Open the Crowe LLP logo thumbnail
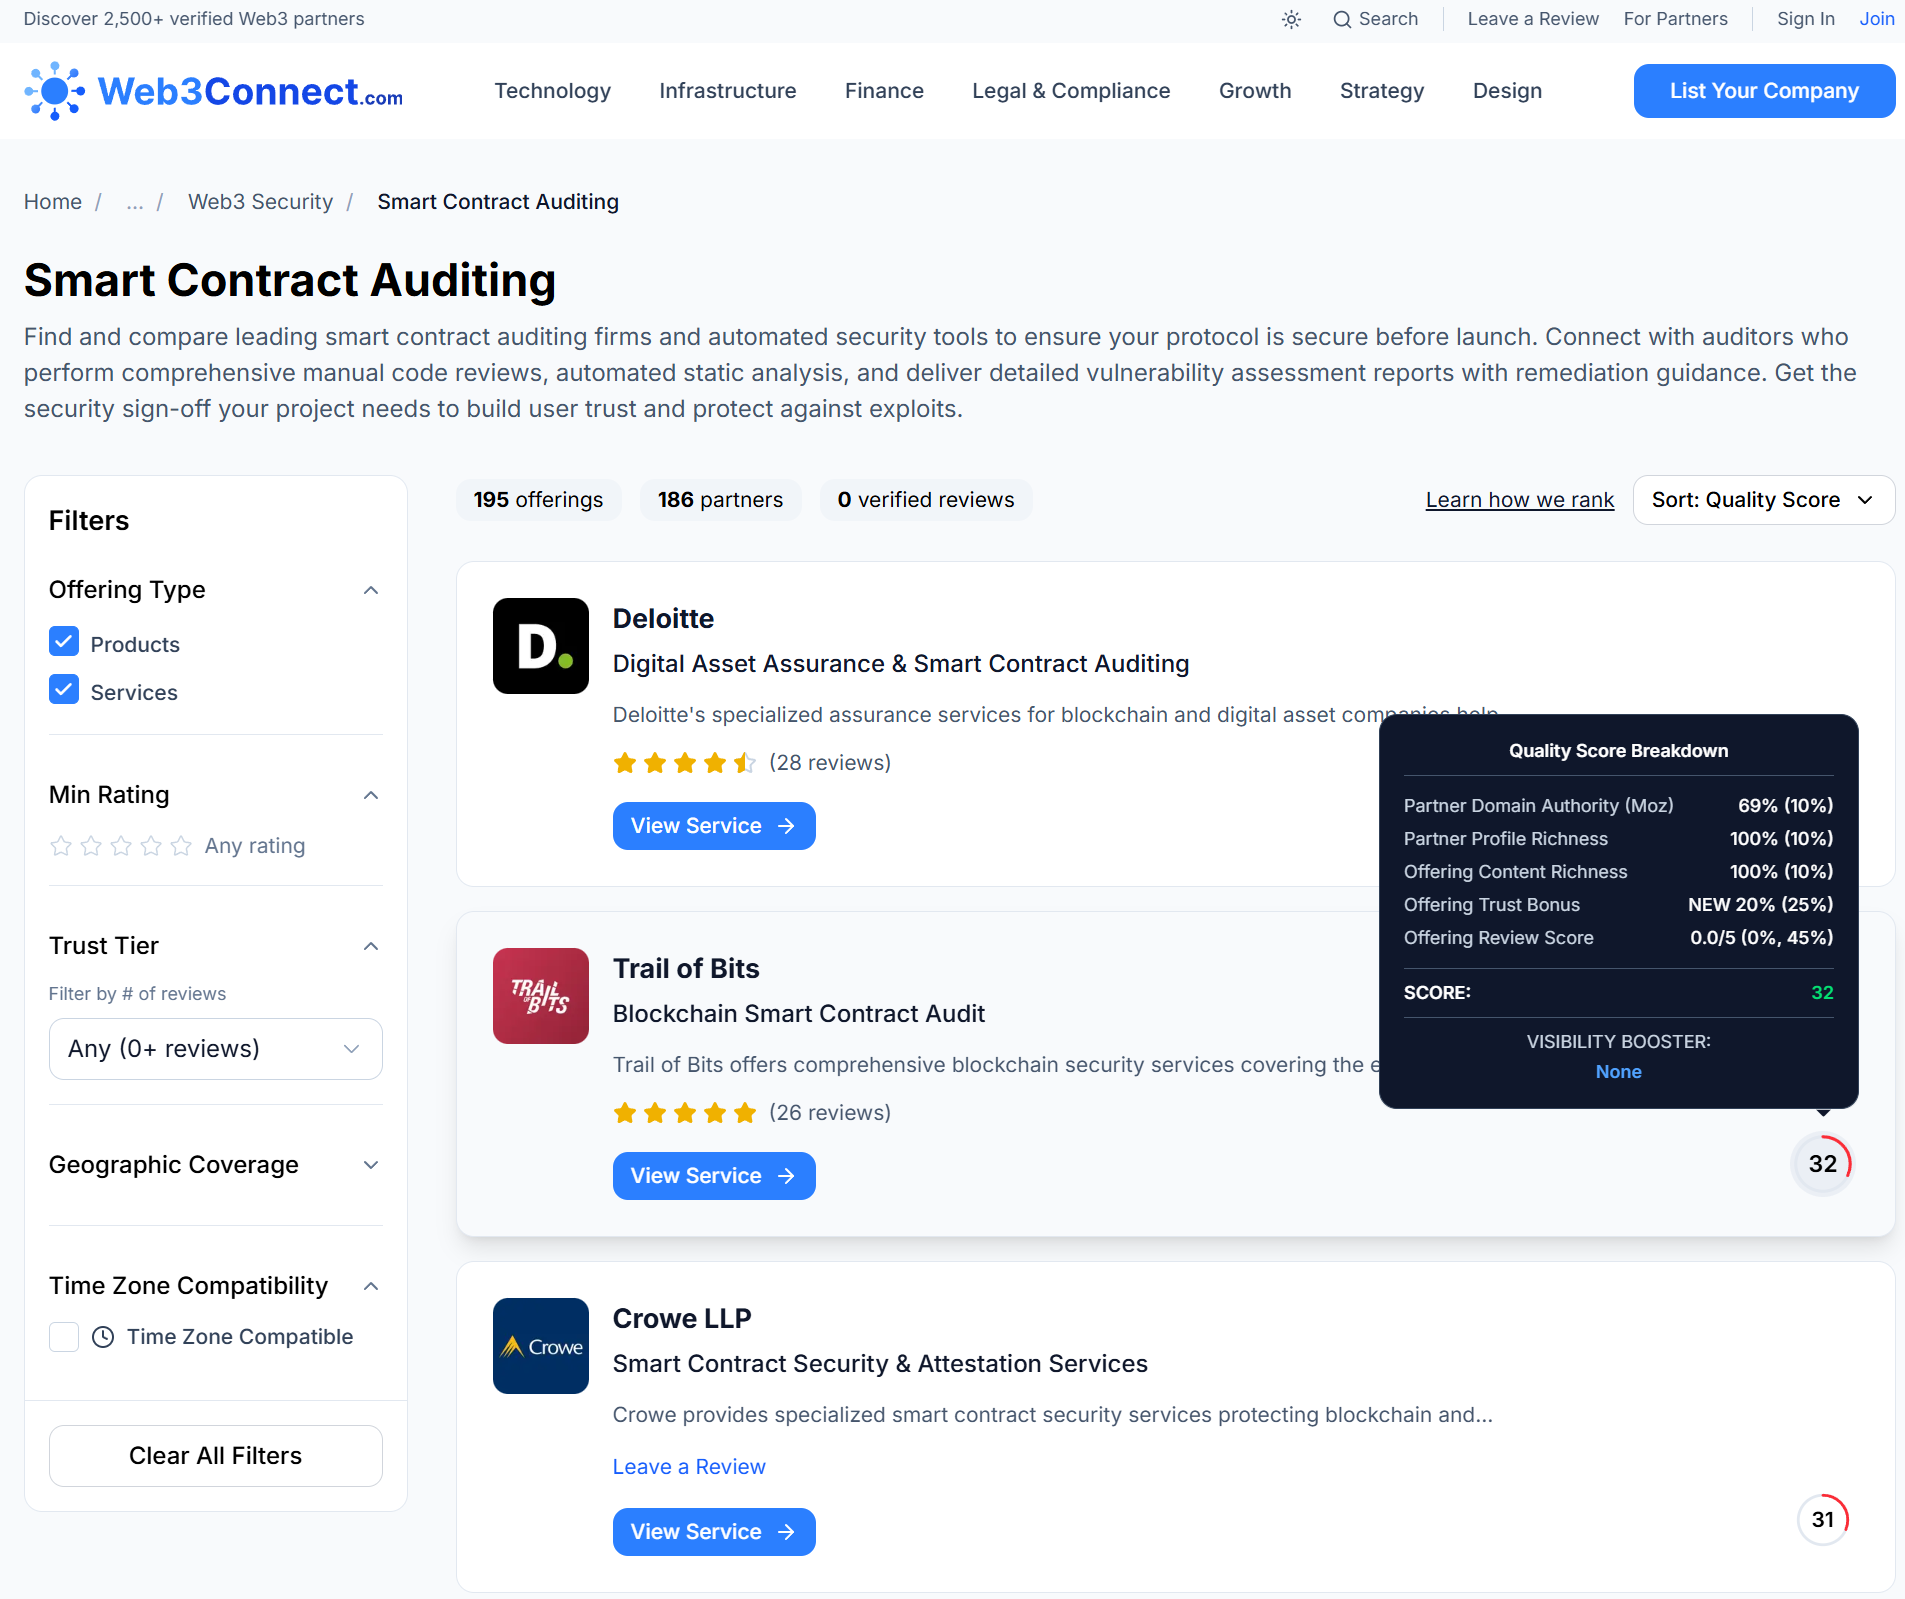The image size is (1905, 1599). click(540, 1346)
